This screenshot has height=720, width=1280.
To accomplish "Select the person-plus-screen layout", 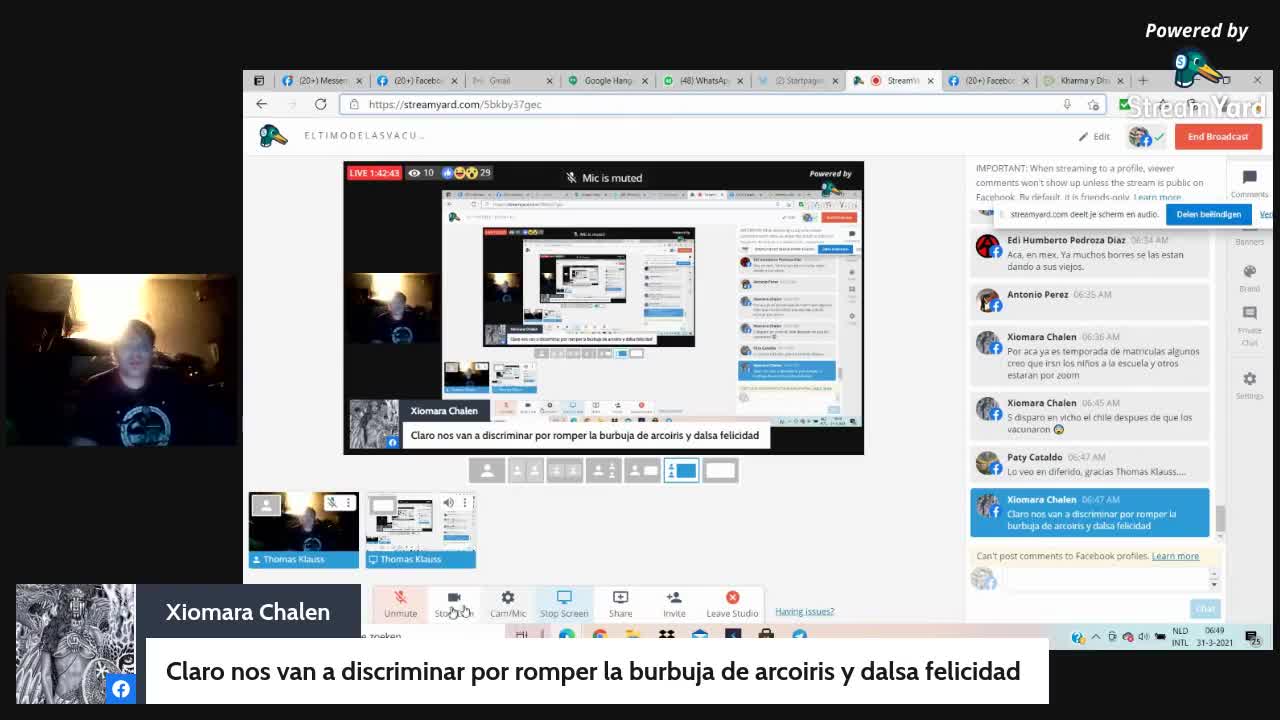I will pos(642,470).
